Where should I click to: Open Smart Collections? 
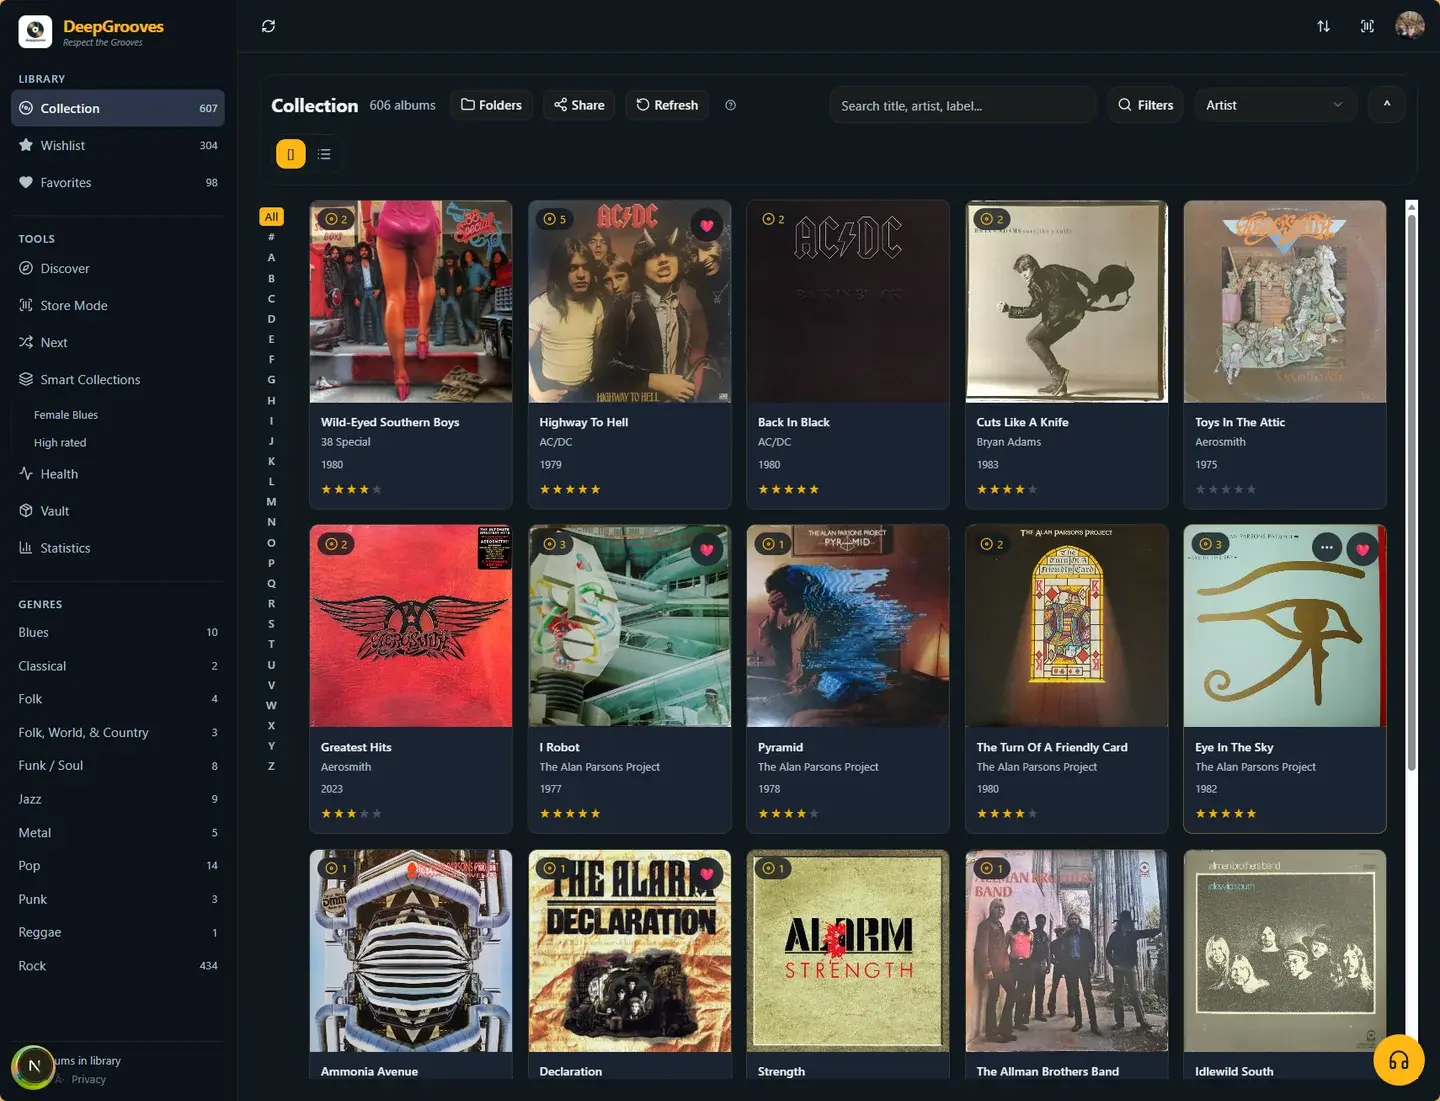pos(118,379)
